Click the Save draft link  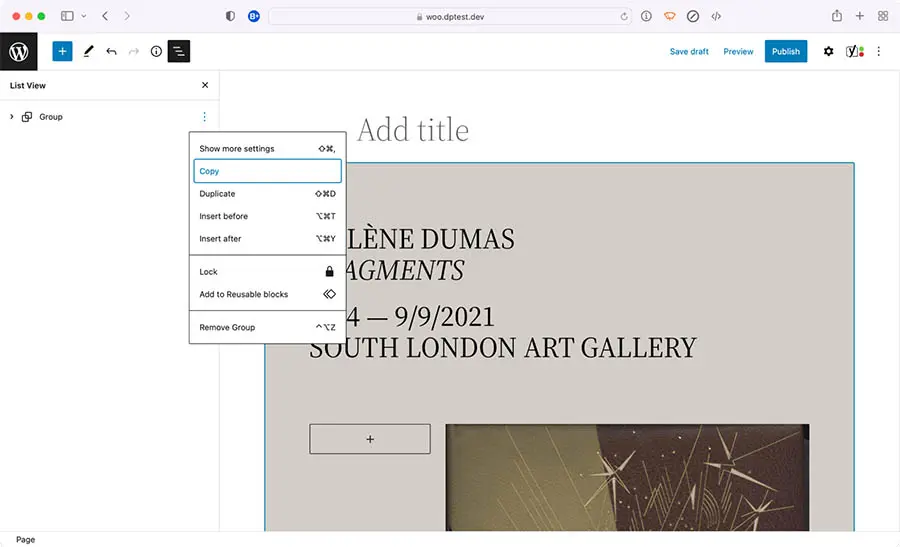click(x=689, y=51)
